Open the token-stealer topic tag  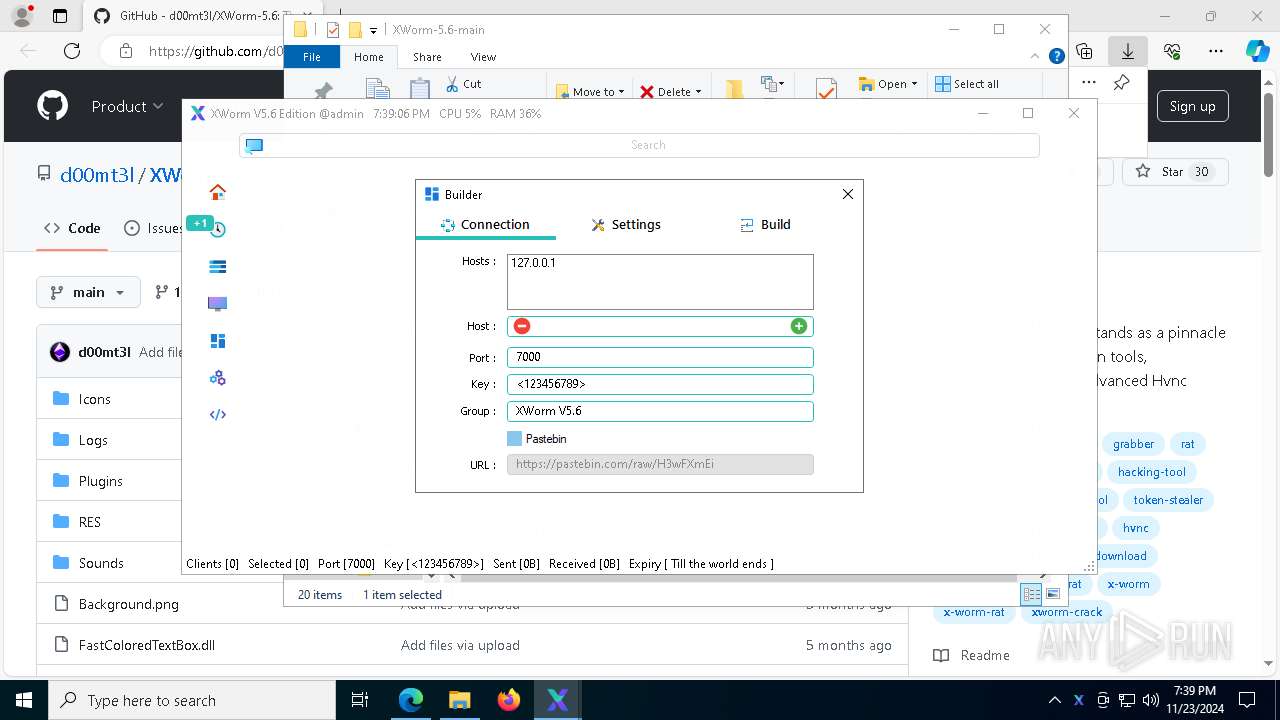[x=1168, y=500]
